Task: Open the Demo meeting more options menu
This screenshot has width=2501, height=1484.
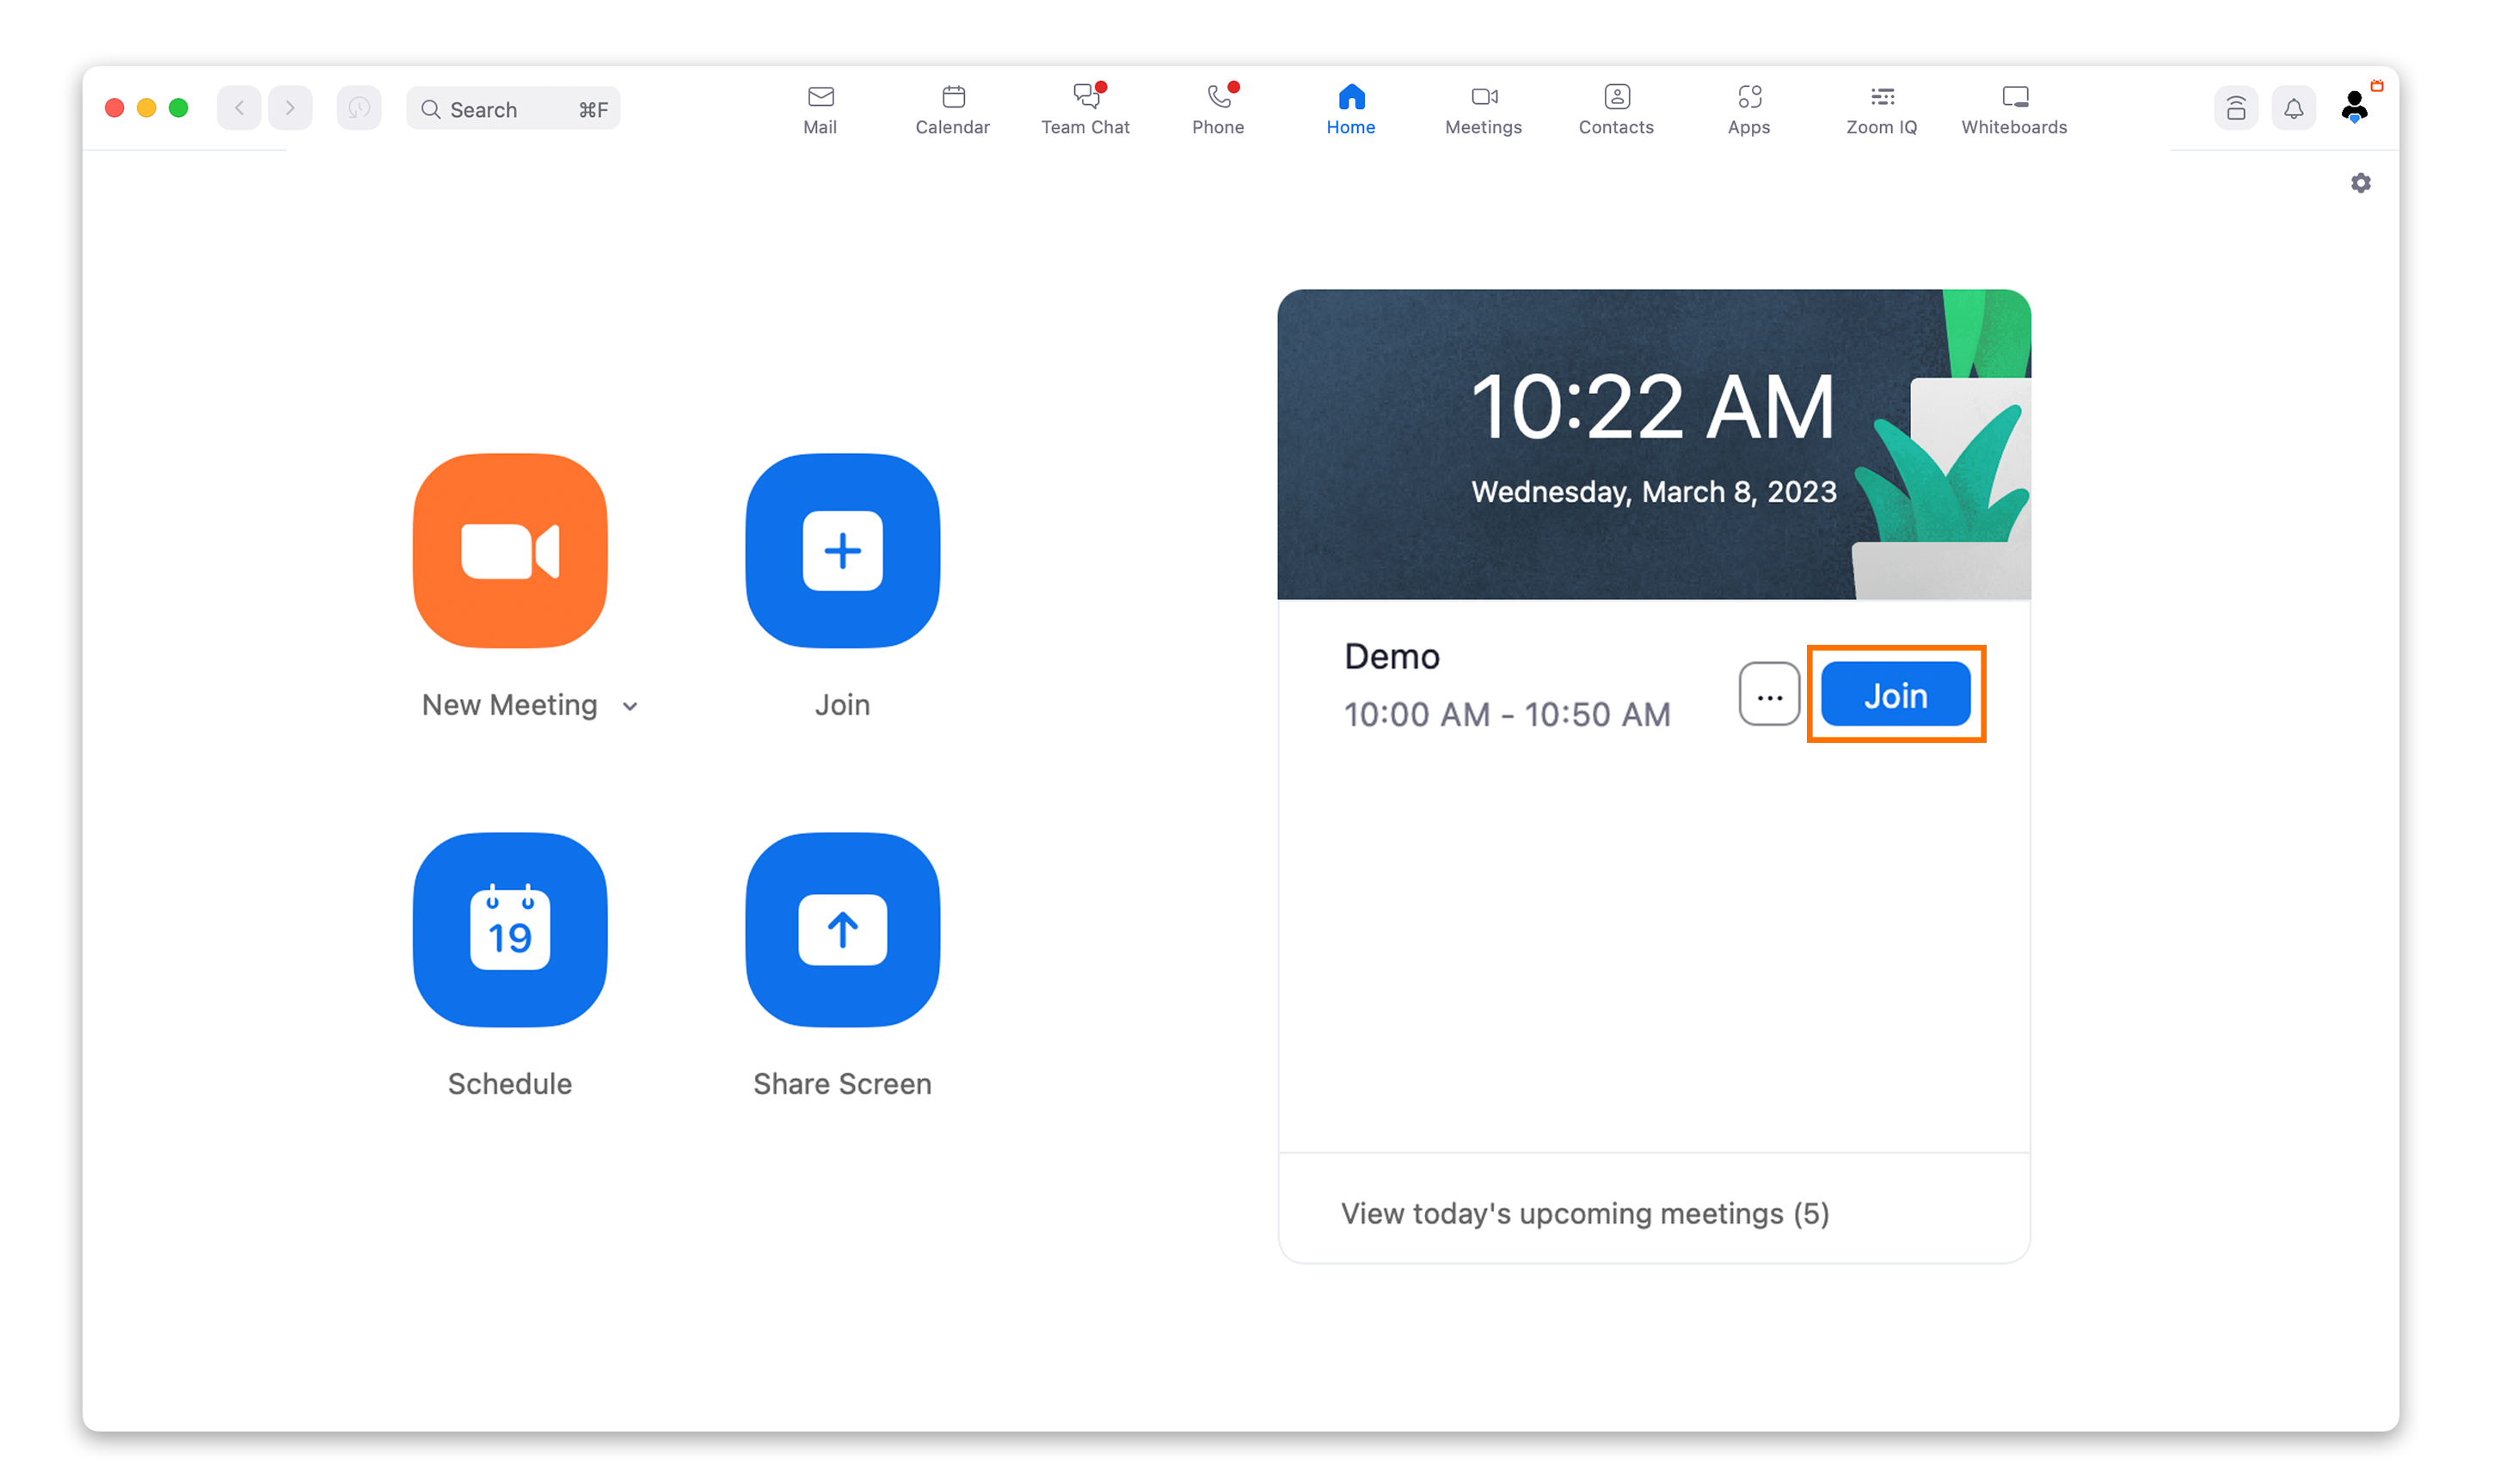Action: (x=1769, y=695)
